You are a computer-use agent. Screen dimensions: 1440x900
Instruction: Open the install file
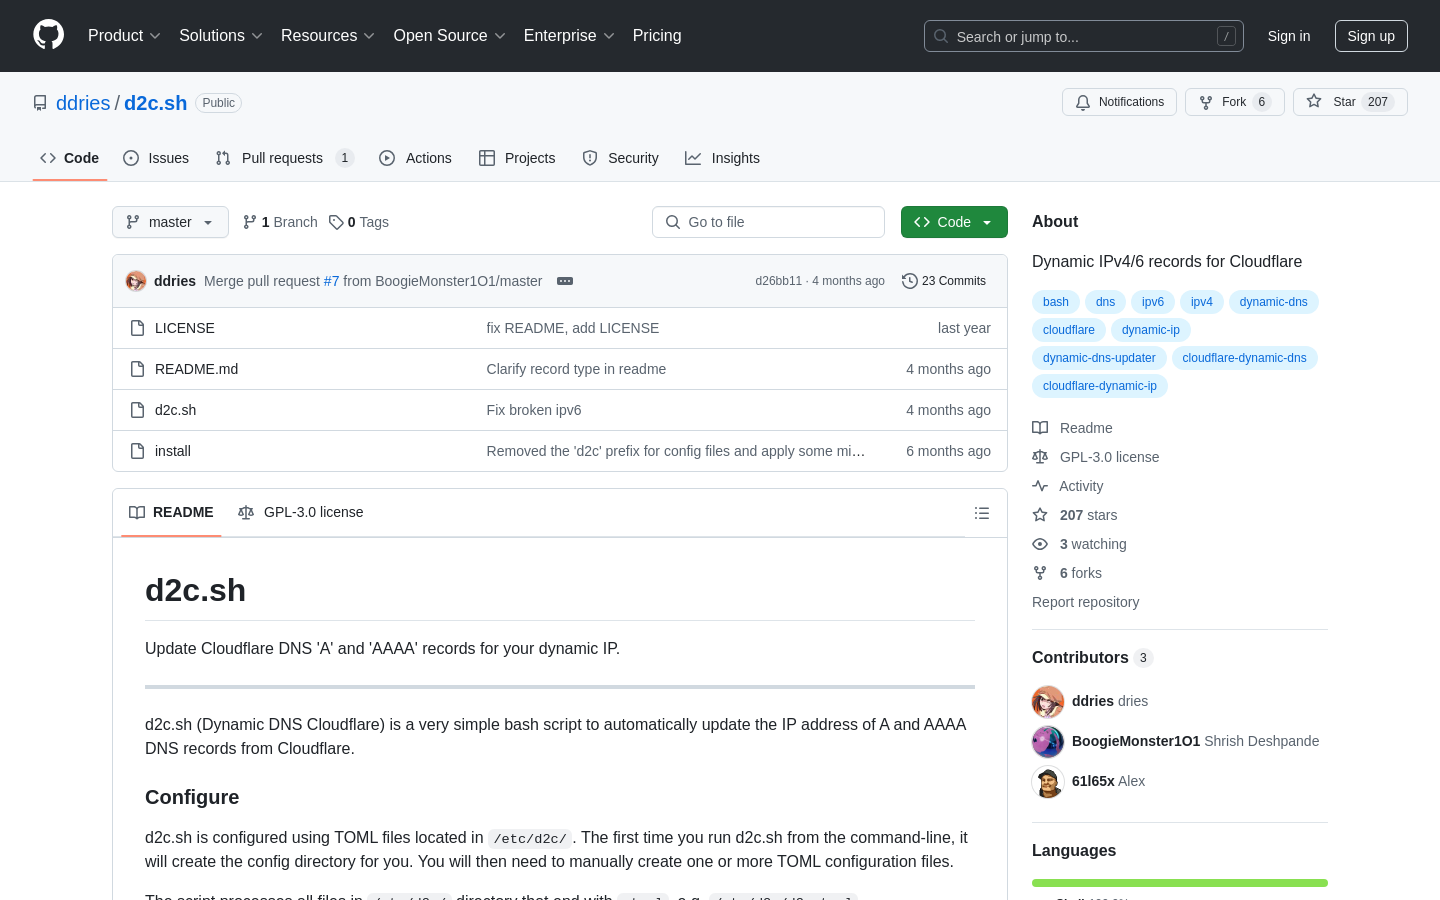(x=173, y=451)
